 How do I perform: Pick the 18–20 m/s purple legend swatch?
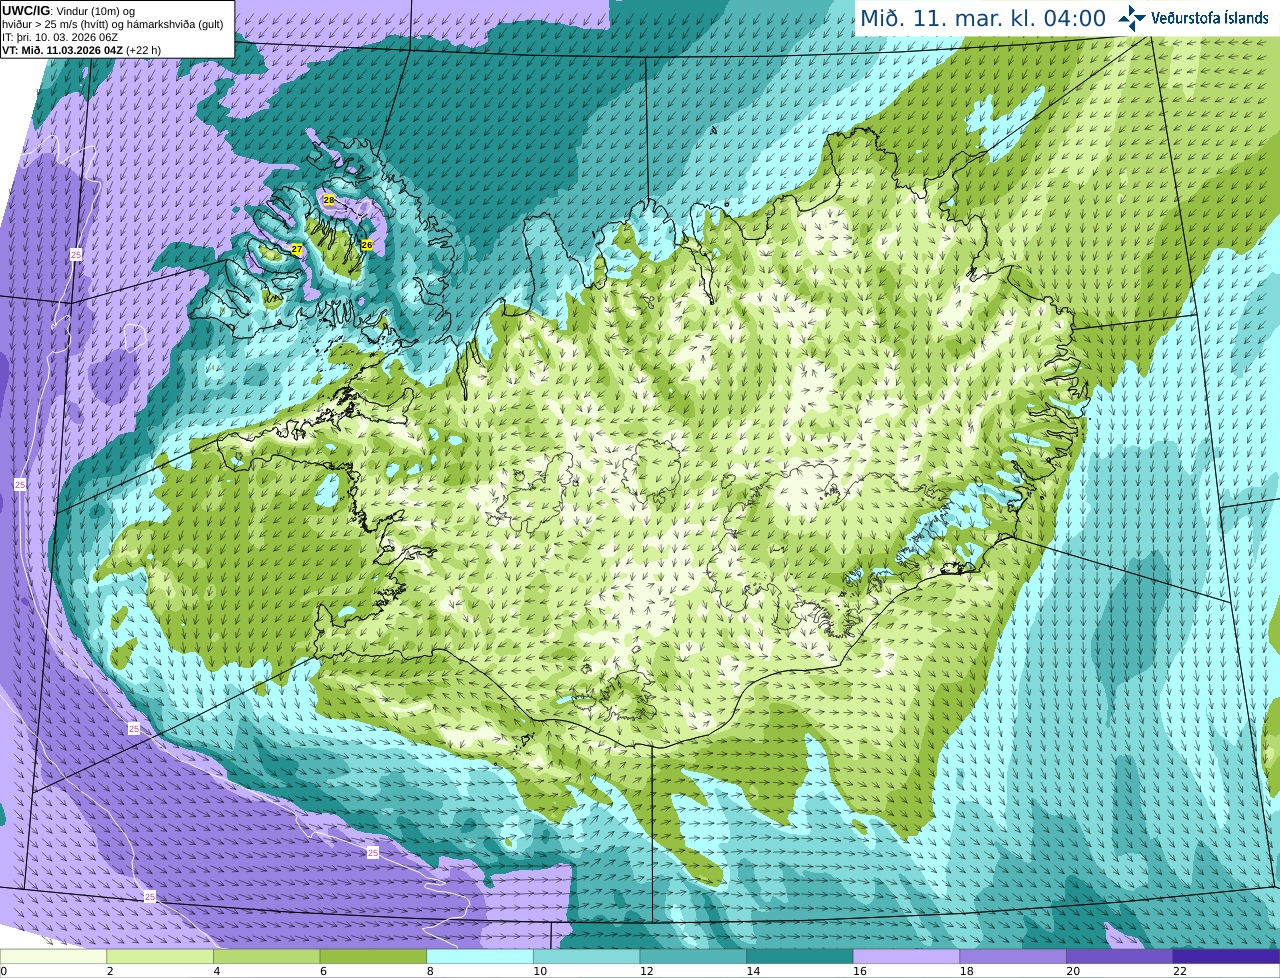[x=1013, y=957]
